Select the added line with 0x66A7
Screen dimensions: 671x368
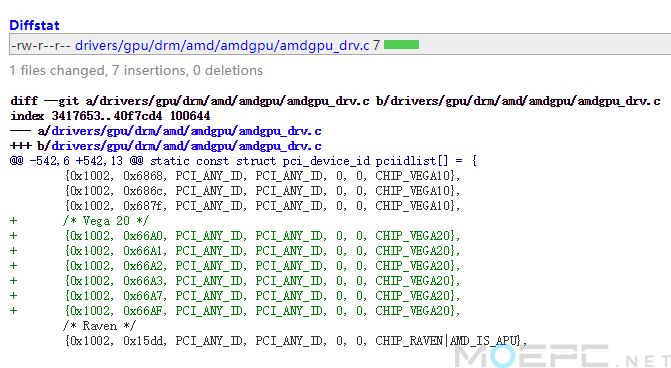235,296
